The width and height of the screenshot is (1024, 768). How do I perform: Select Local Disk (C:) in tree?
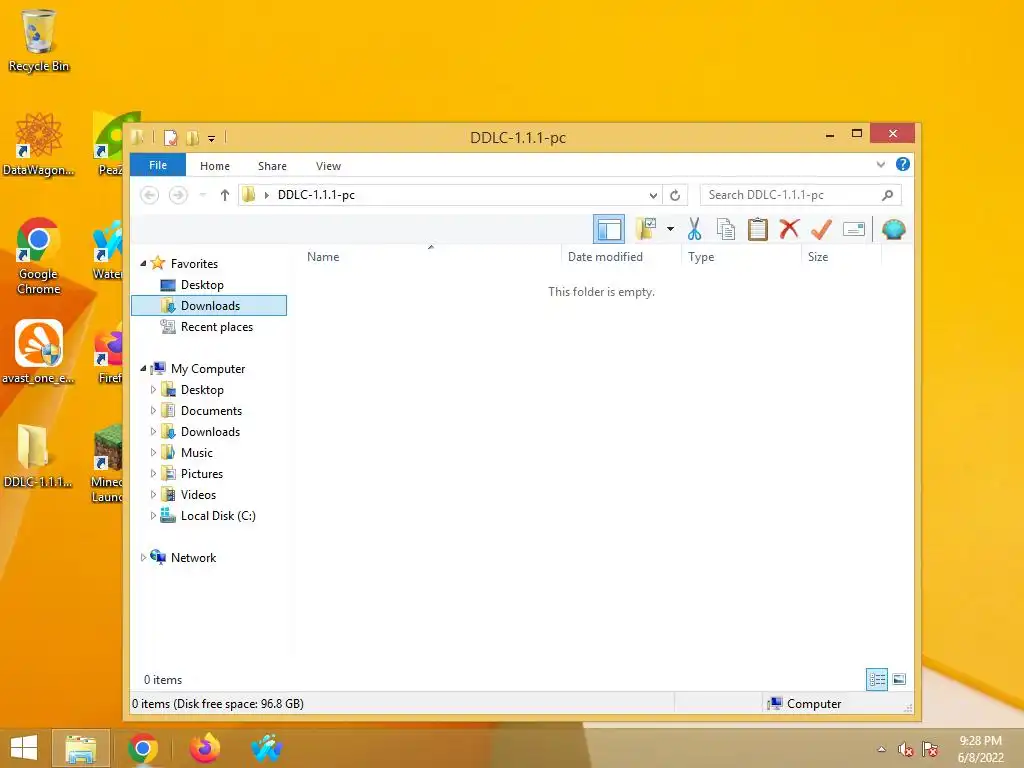coord(218,516)
